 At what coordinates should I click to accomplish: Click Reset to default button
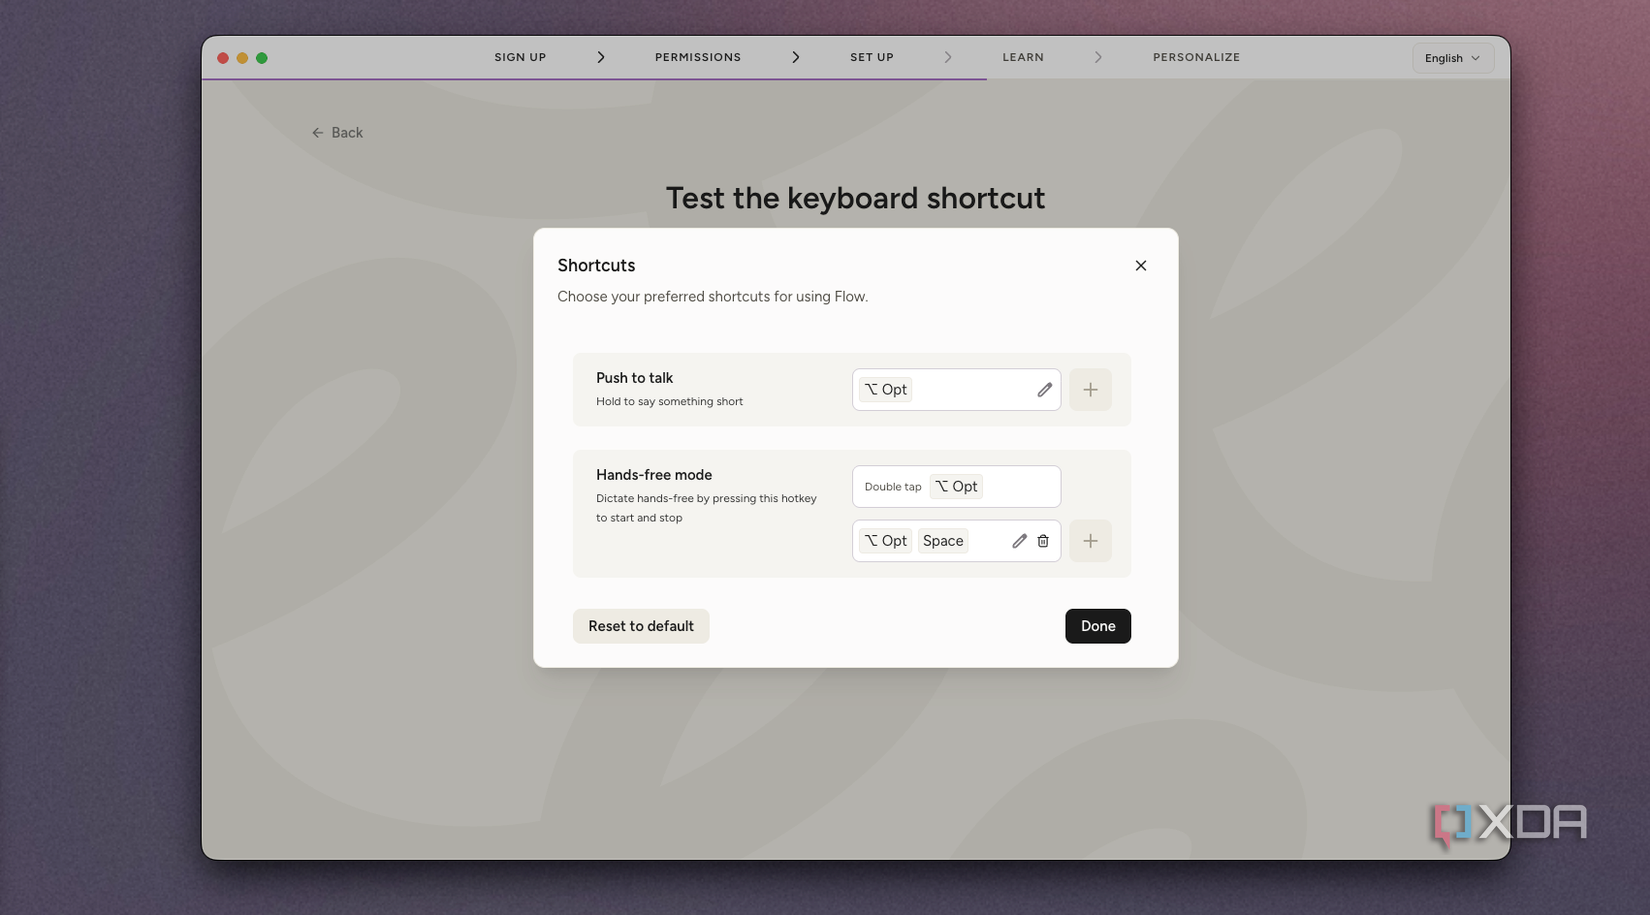tap(641, 626)
